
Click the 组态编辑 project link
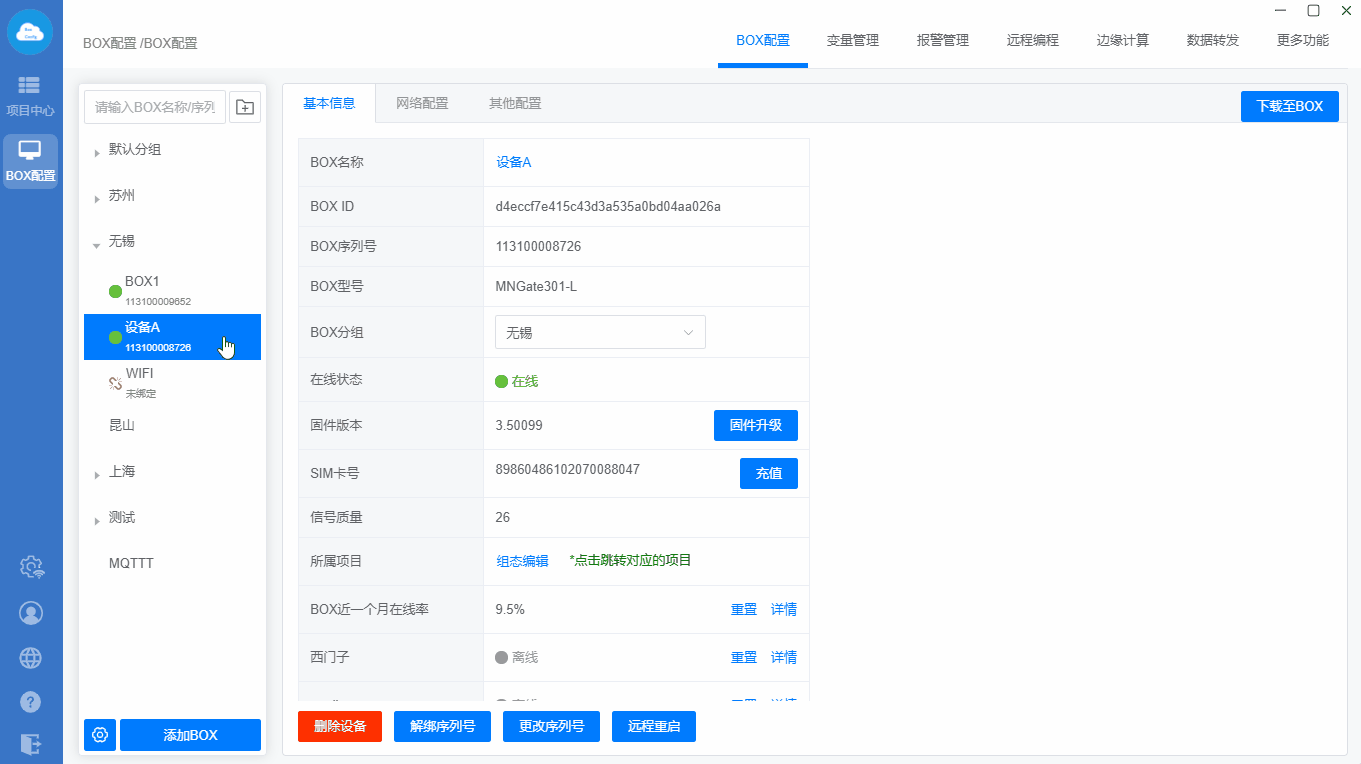tap(522, 561)
